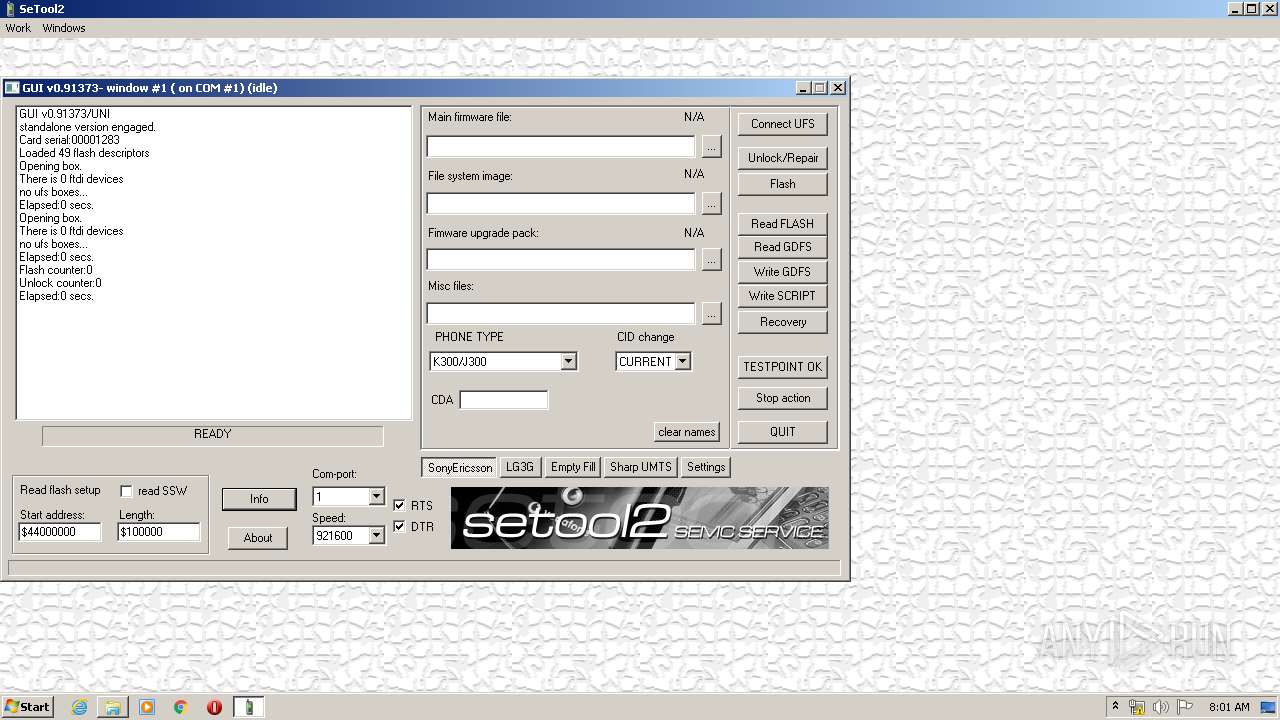1280x720 pixels.
Task: Switch to the Settings tab
Action: [x=706, y=467]
